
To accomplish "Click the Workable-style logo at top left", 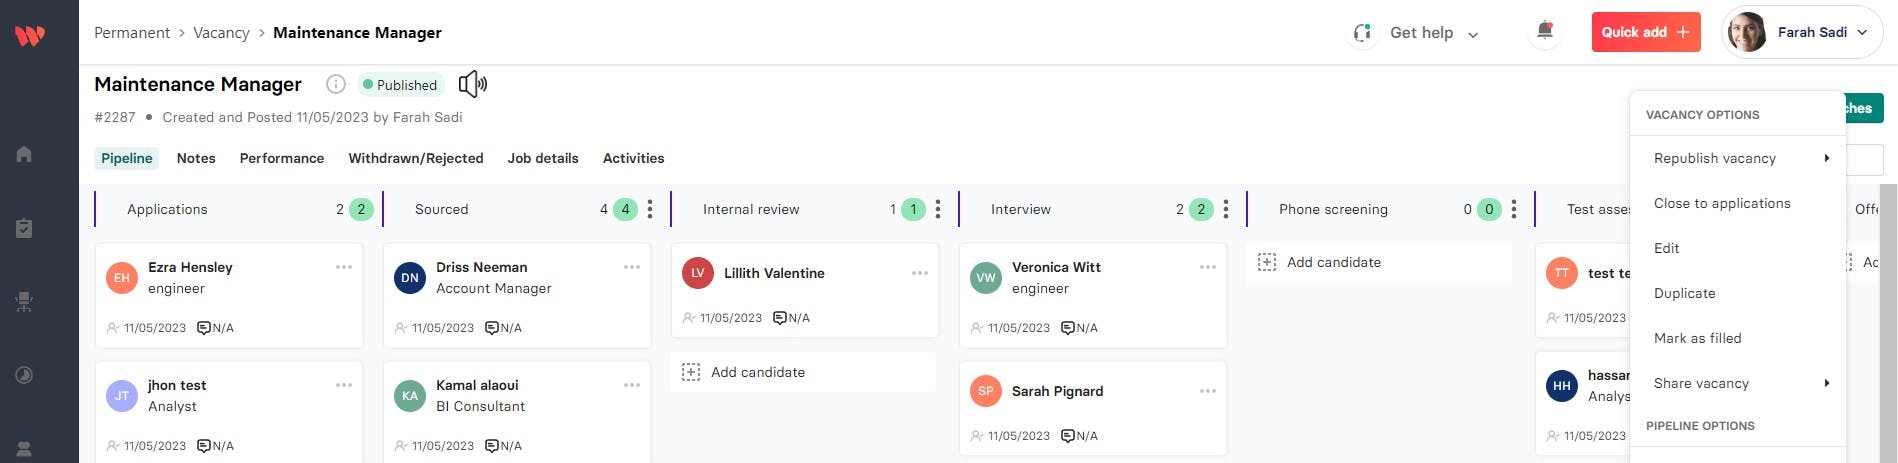I will click(30, 36).
